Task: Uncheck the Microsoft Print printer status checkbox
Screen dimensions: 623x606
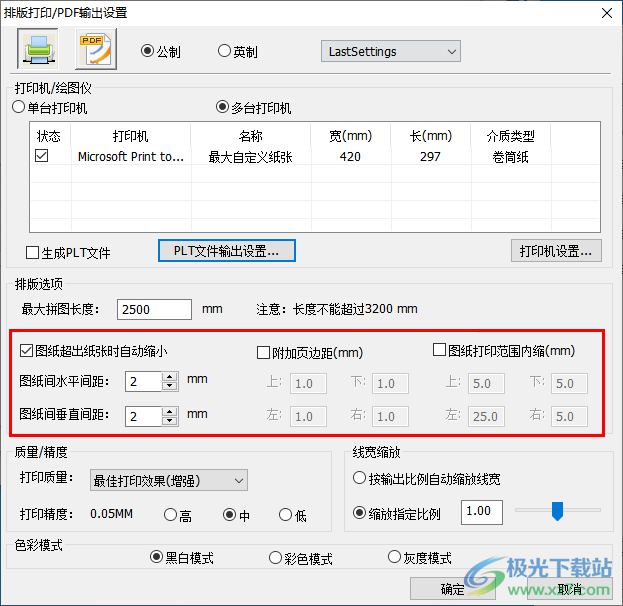Action: point(42,156)
